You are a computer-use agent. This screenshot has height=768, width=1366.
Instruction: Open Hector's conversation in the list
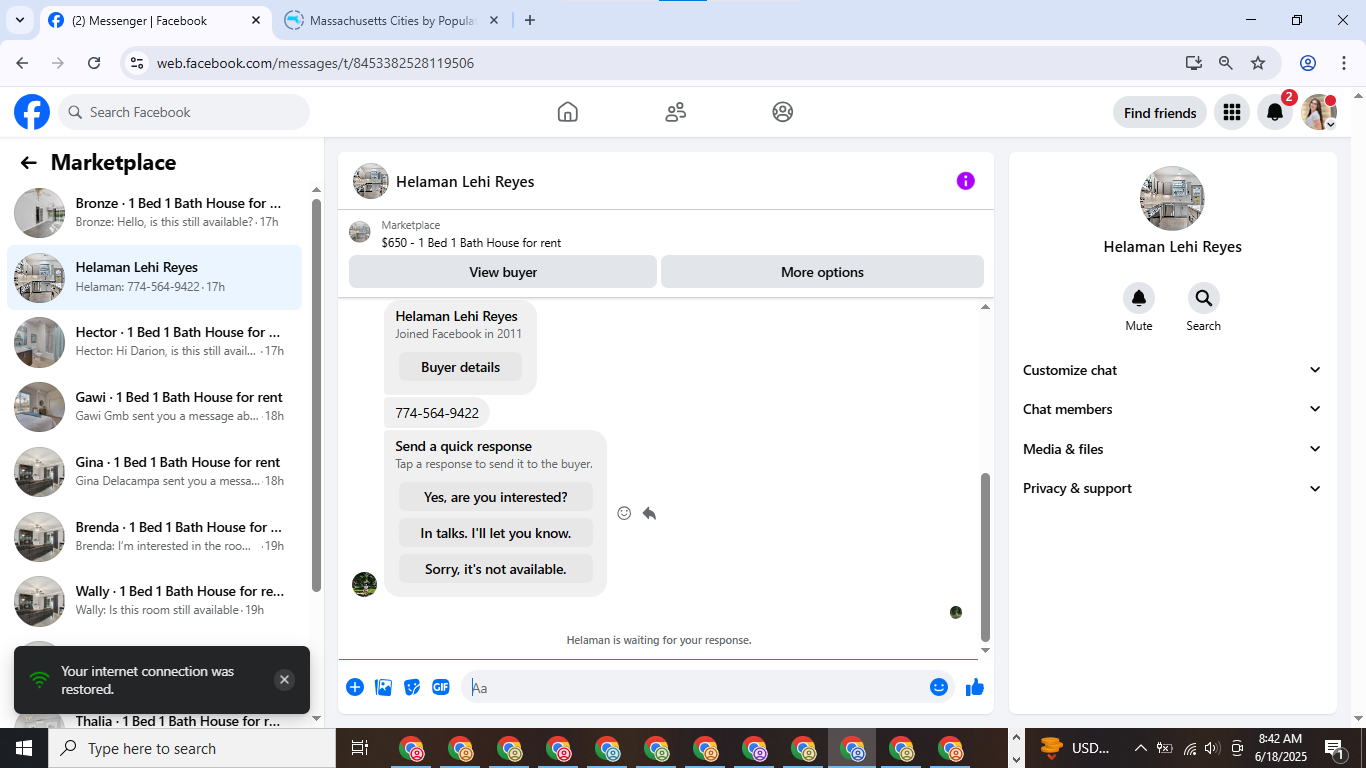coord(155,342)
